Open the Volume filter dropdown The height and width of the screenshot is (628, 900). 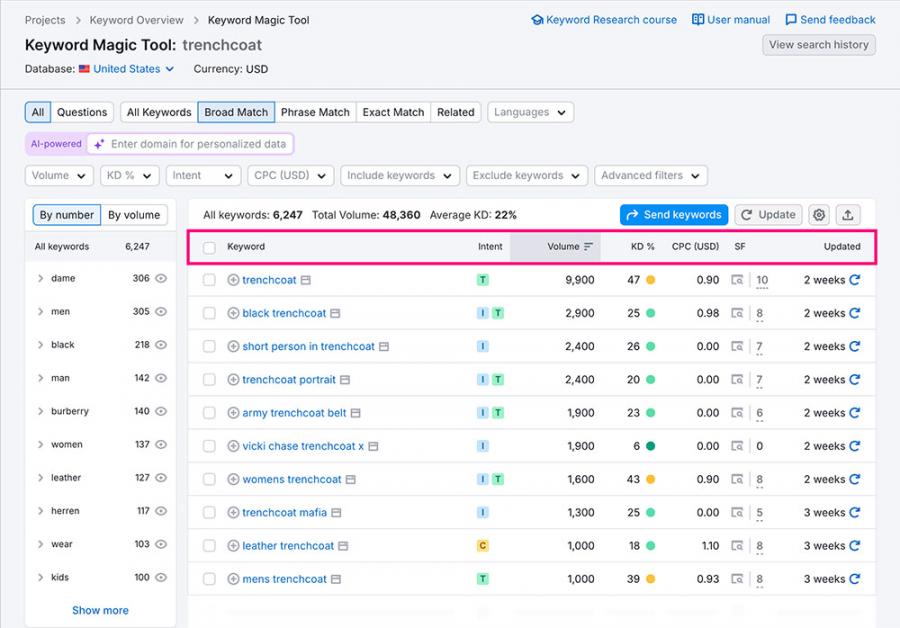[59, 176]
